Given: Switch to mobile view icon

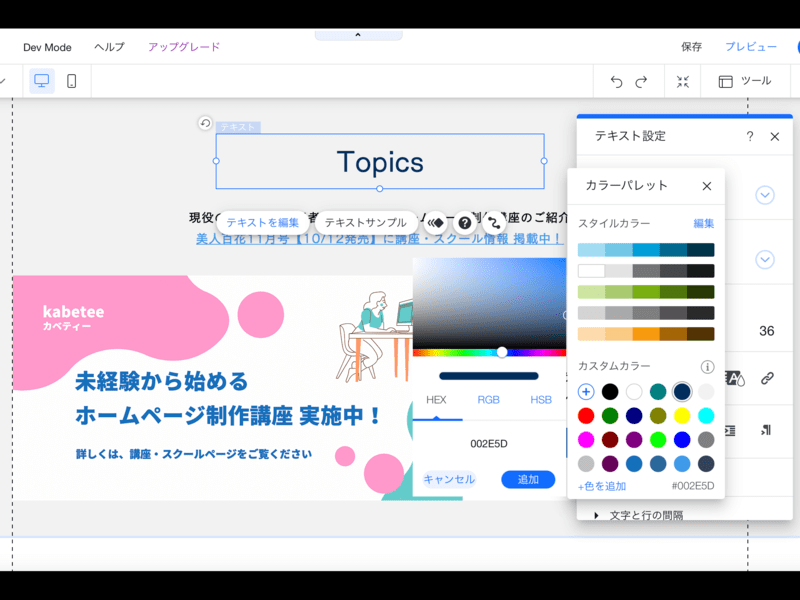Looking at the screenshot, I should pyautogui.click(x=72, y=81).
